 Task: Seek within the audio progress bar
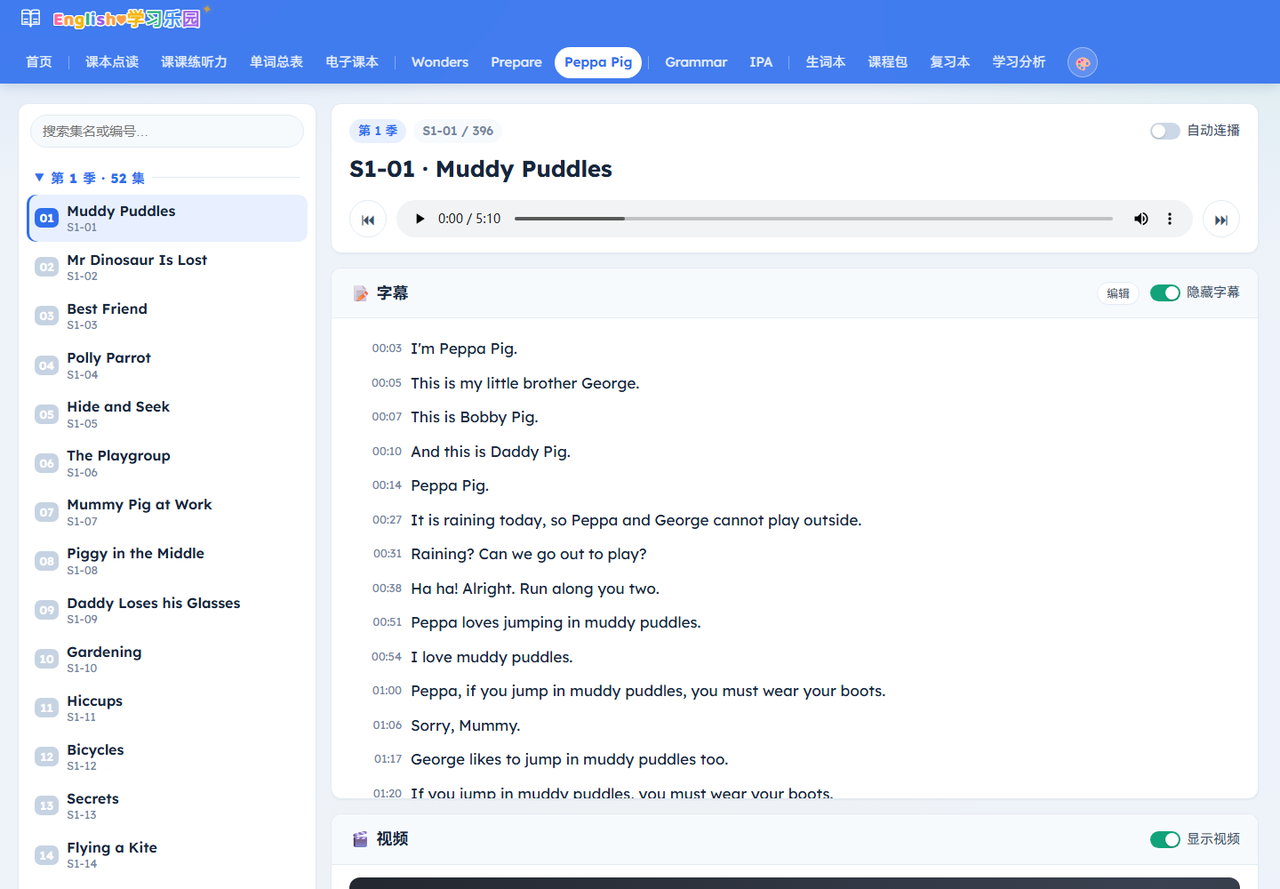click(813, 219)
